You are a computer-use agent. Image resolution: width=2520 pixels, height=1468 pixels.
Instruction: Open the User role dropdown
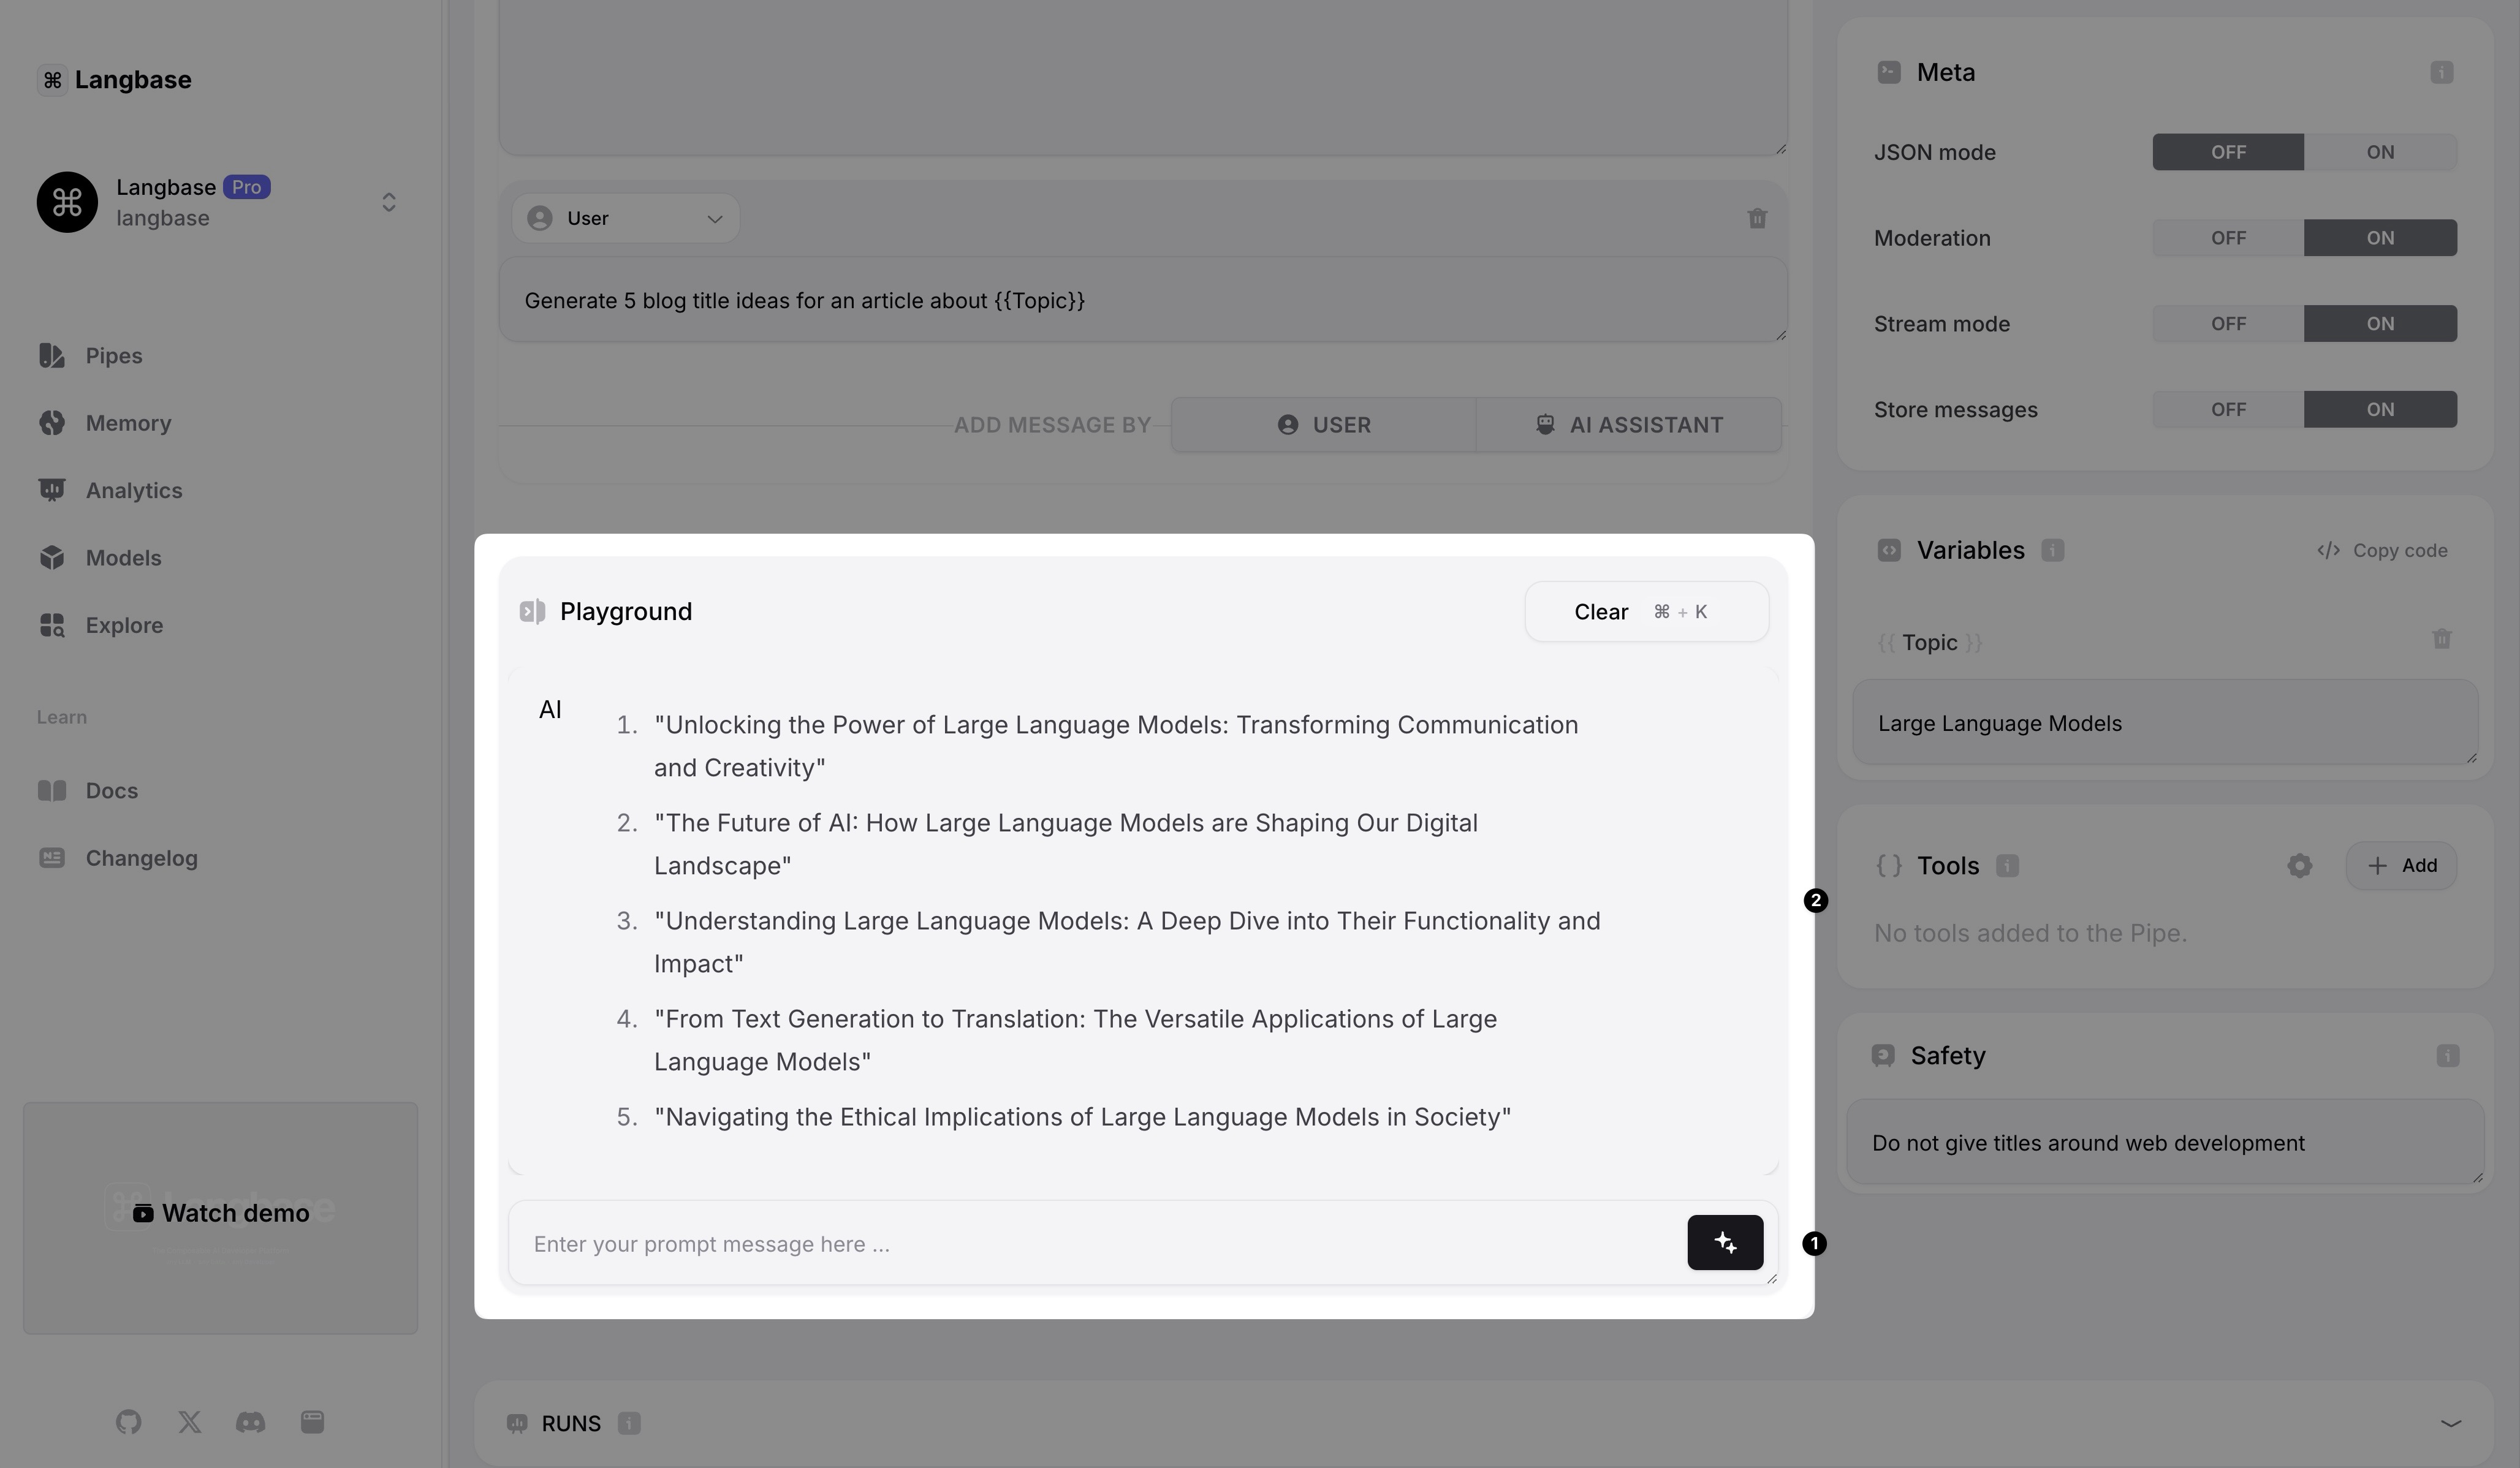click(x=625, y=218)
